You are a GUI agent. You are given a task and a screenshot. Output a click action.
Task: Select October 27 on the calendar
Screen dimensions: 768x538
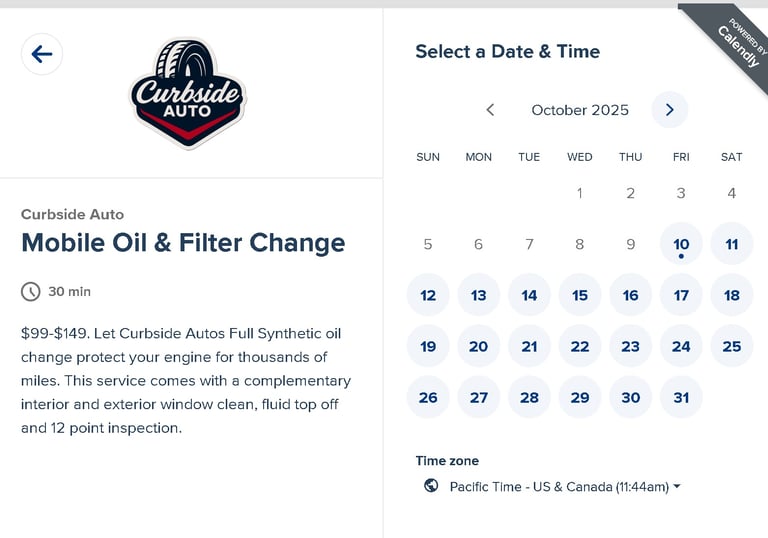click(479, 397)
